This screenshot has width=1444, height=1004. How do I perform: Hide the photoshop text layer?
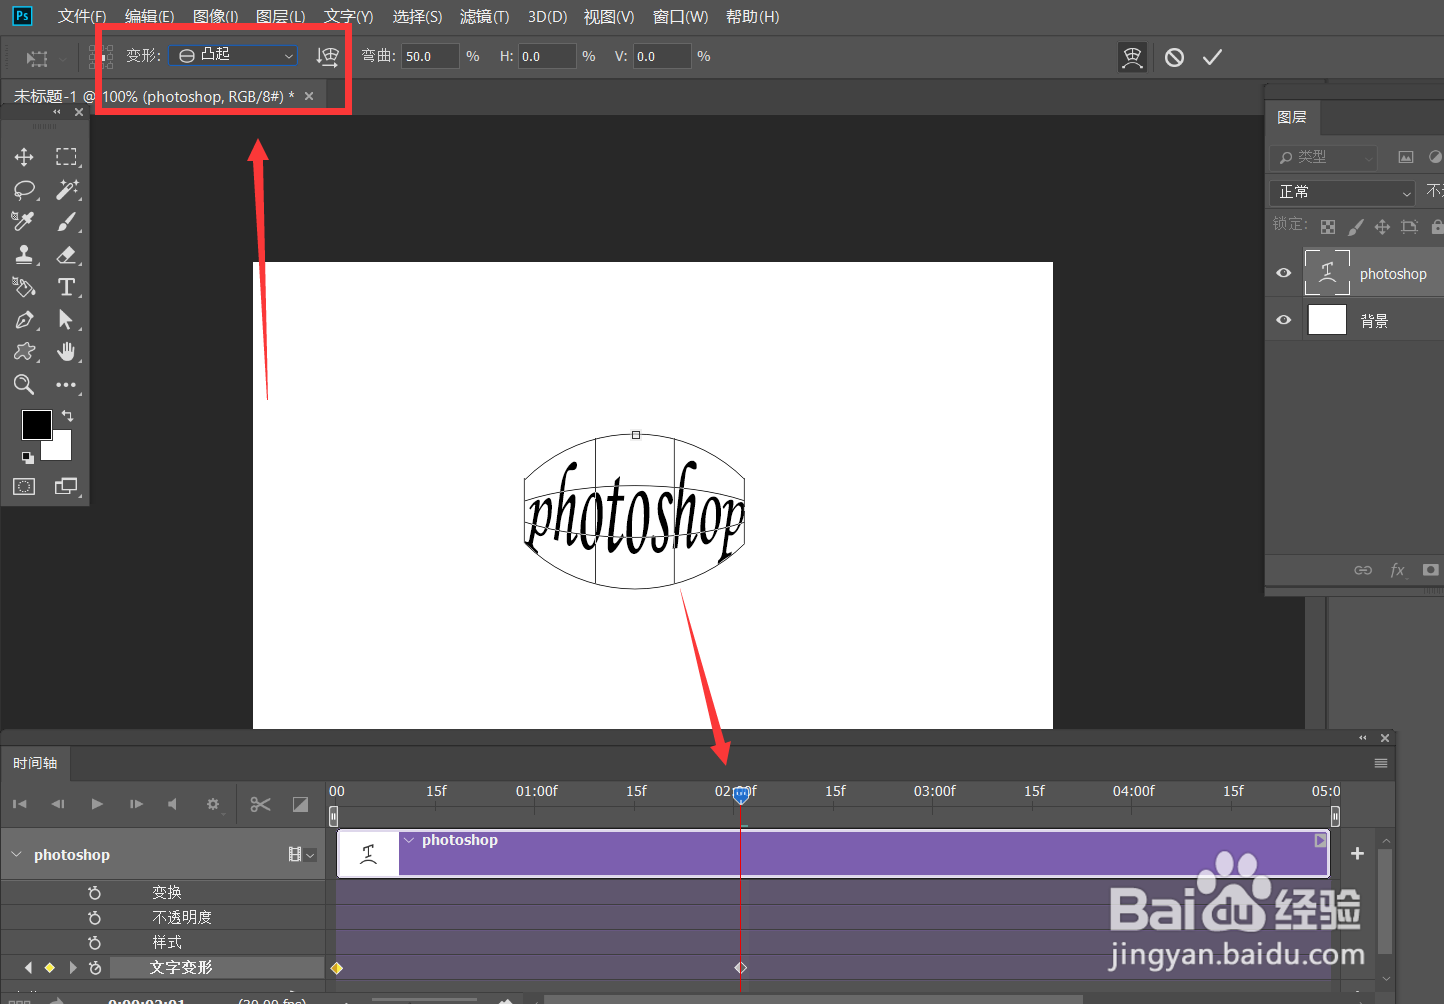pos(1284,273)
